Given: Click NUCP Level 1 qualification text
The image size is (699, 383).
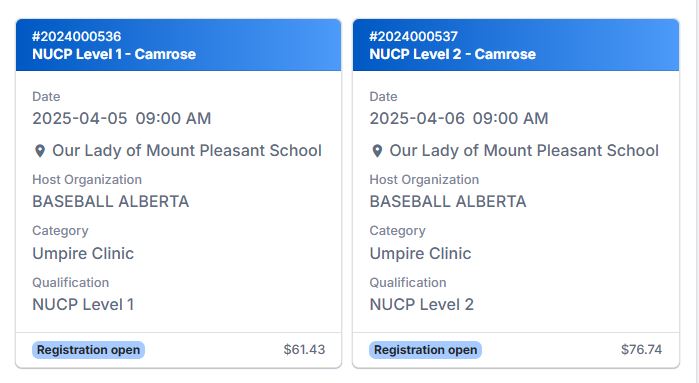Looking at the screenshot, I should 83,305.
